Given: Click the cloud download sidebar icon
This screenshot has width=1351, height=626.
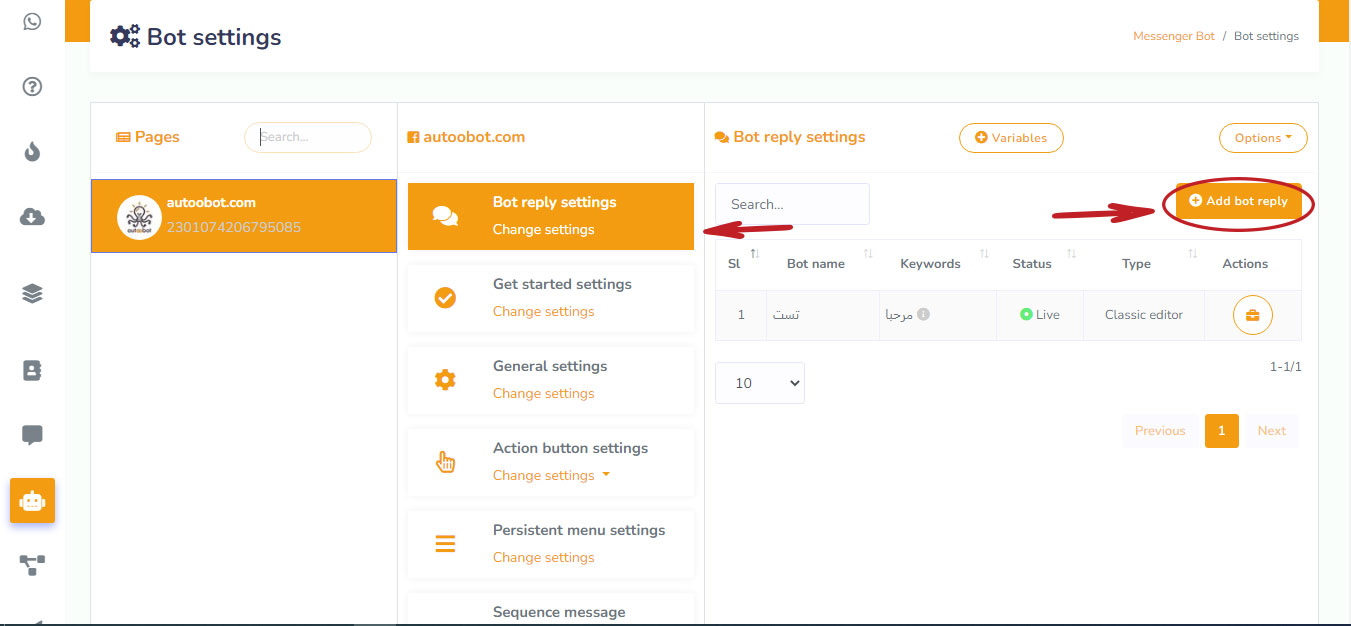Looking at the screenshot, I should point(32,217).
